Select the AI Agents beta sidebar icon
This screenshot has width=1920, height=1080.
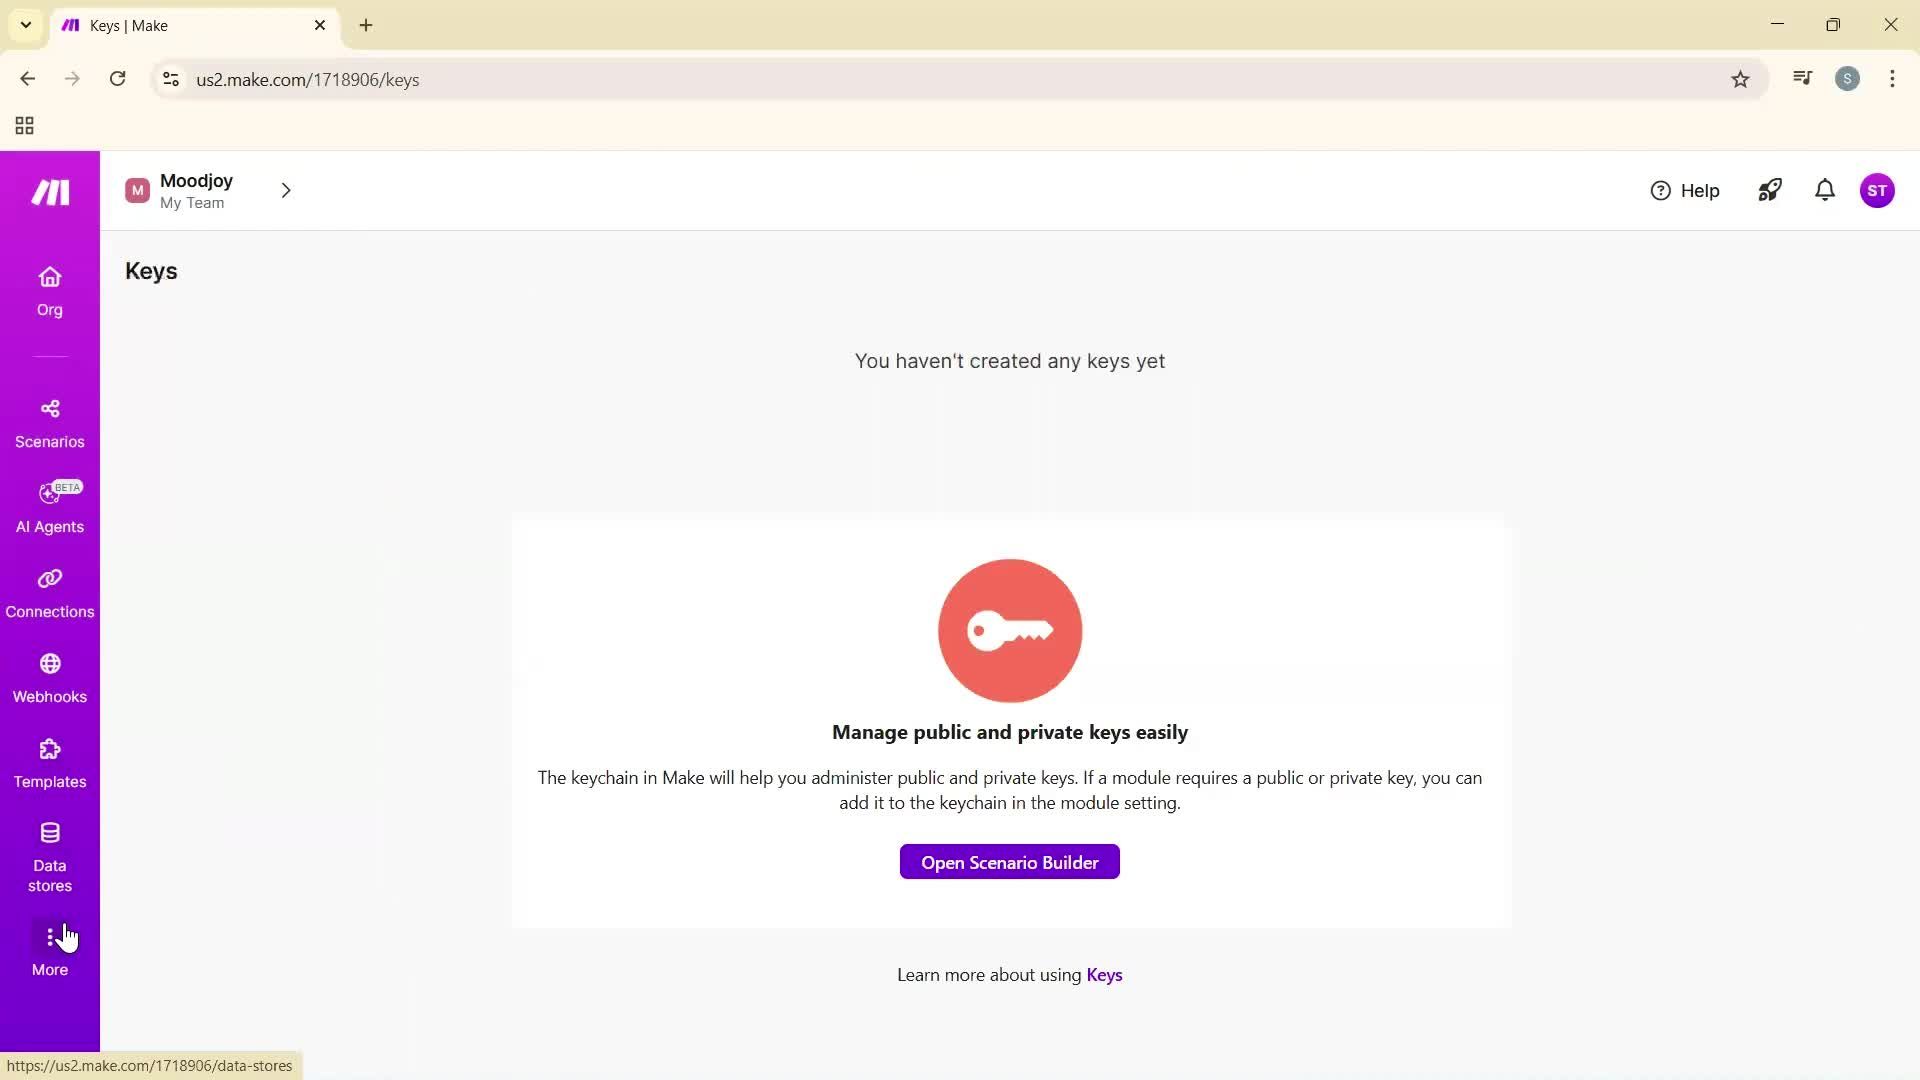pyautogui.click(x=49, y=508)
